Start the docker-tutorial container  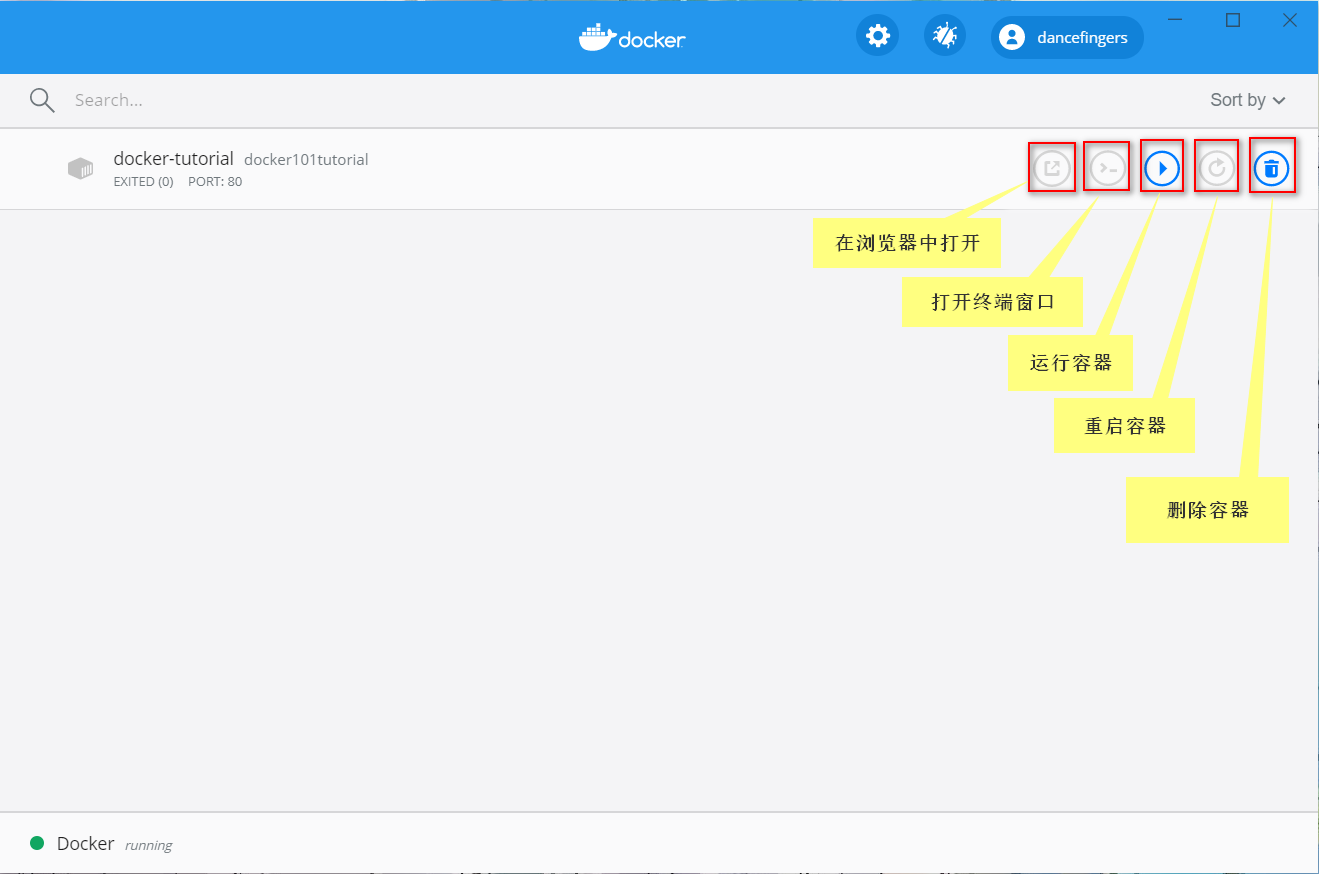(1162, 168)
